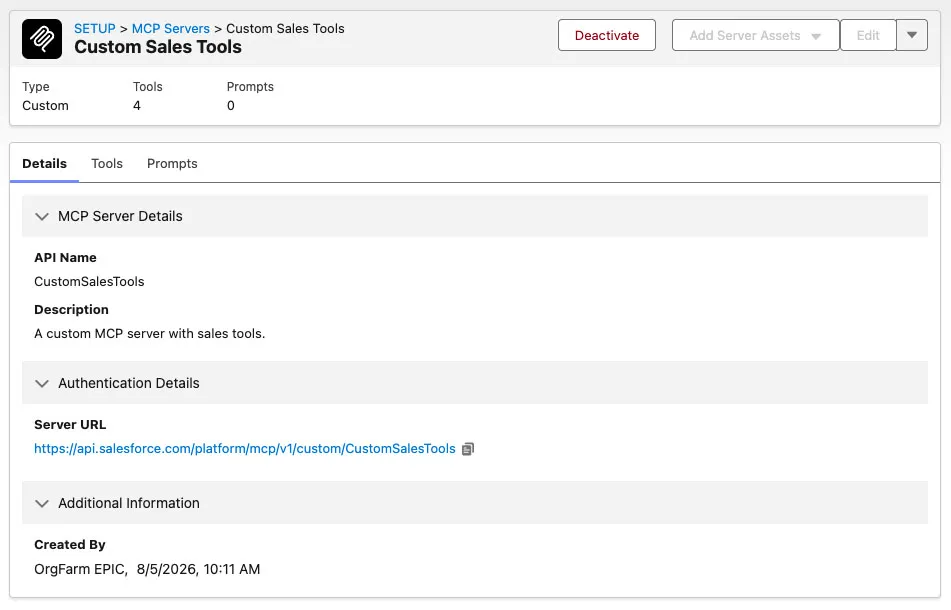Click the 'OrgFarm EPIC' creator name
The width and height of the screenshot is (951, 610).
point(81,569)
